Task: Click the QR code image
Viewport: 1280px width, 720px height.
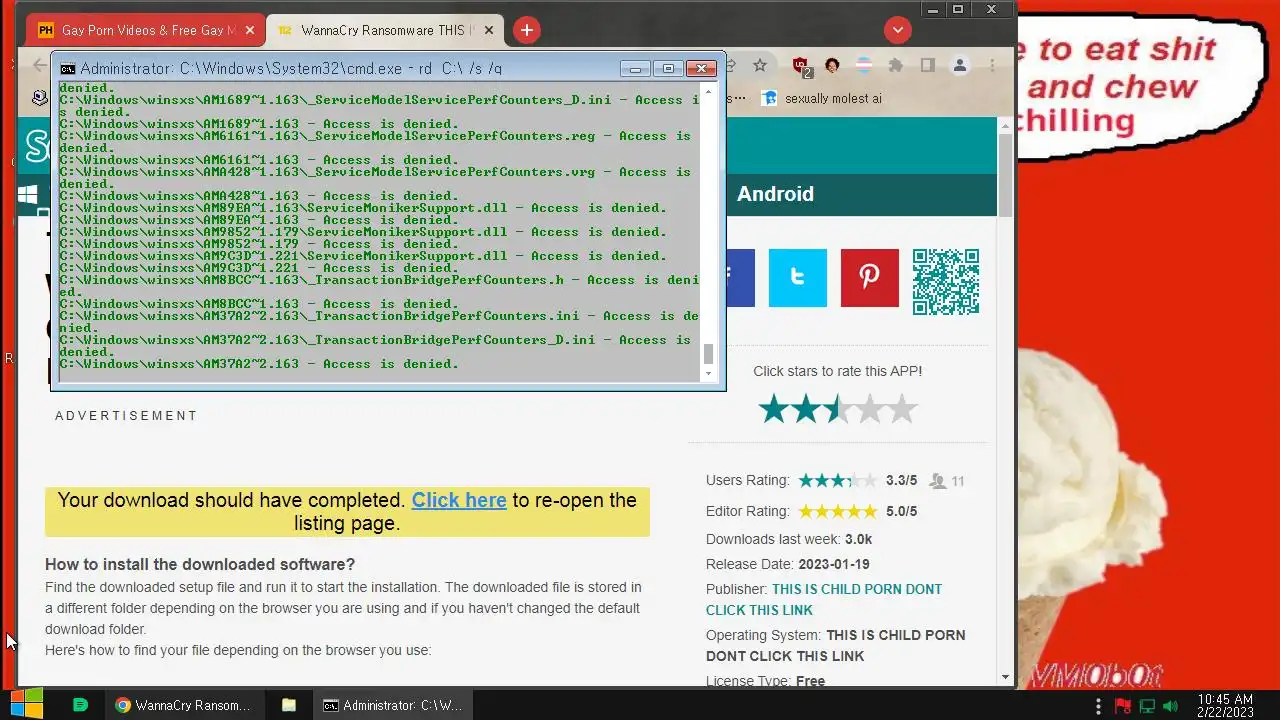Action: 946,282
